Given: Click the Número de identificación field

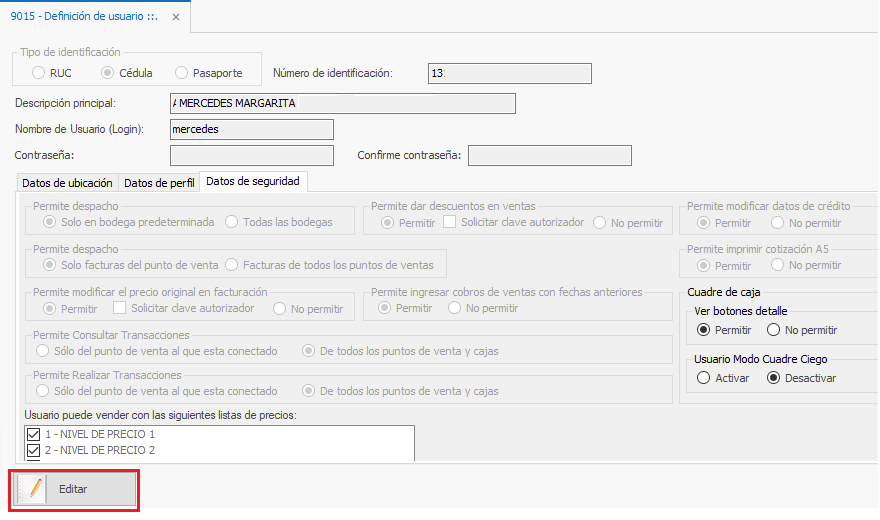Looking at the screenshot, I should (509, 73).
